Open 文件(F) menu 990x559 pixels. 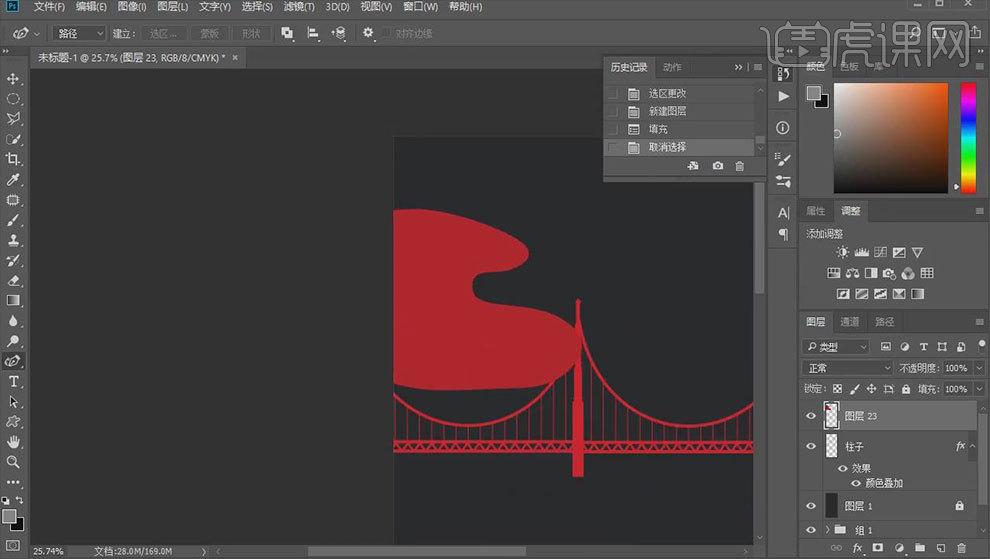tap(49, 6)
